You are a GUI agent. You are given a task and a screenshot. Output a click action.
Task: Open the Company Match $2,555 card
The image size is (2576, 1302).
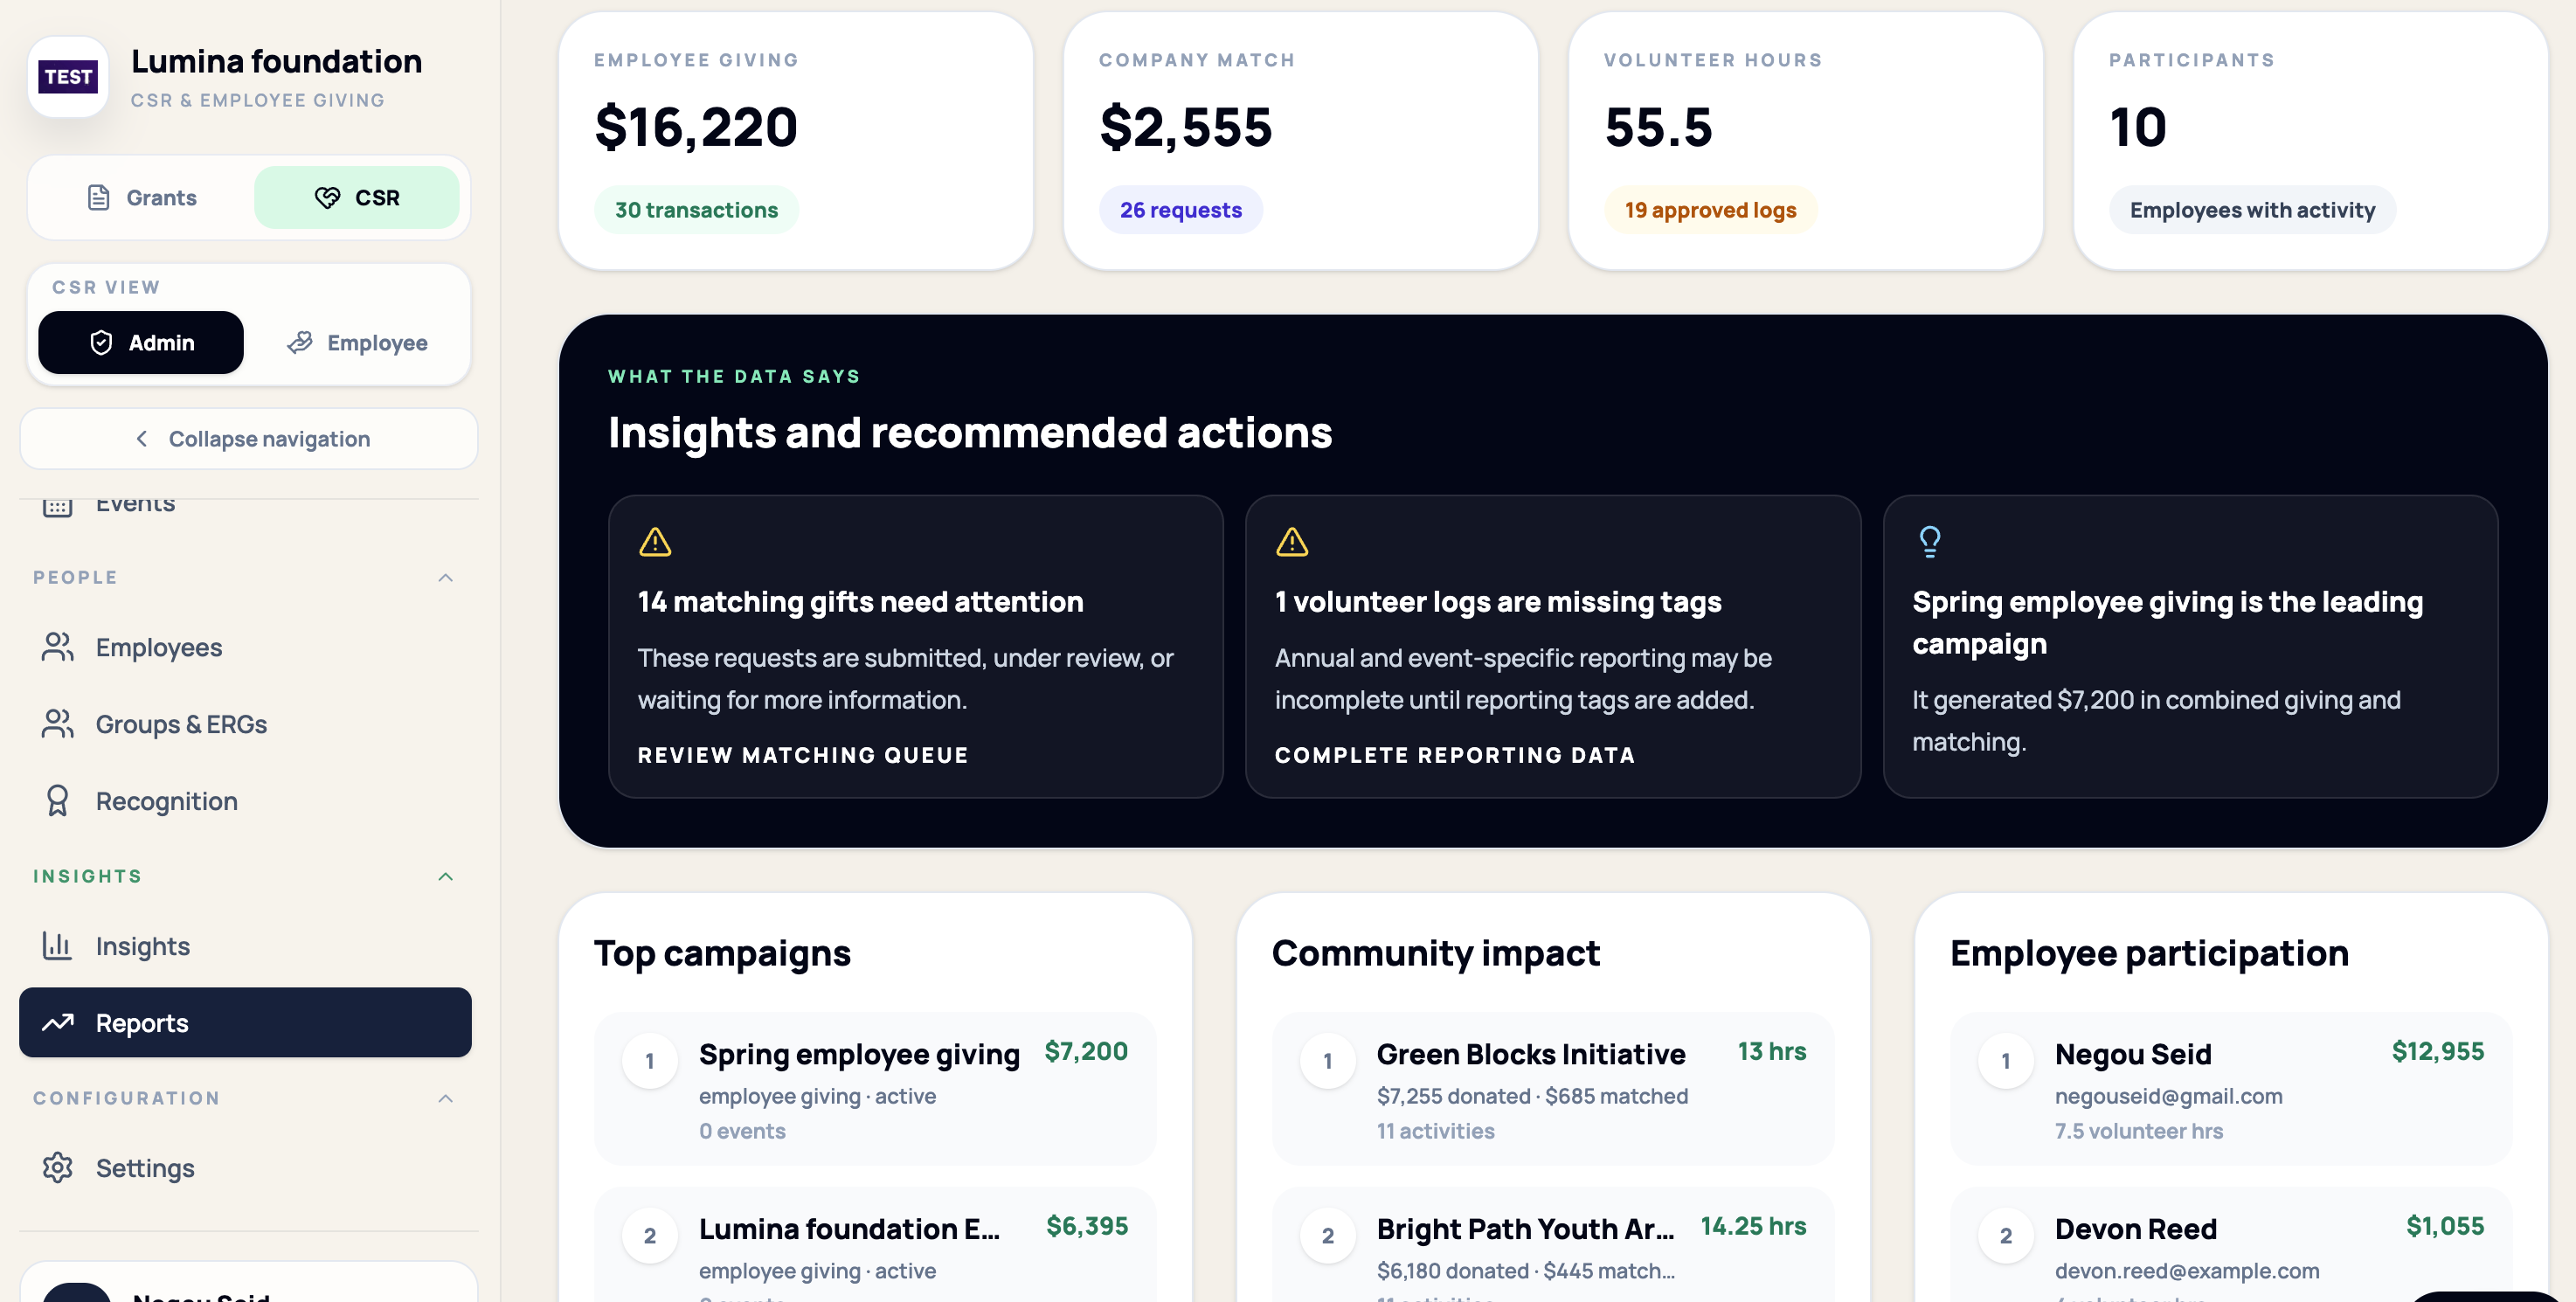(x=1301, y=141)
